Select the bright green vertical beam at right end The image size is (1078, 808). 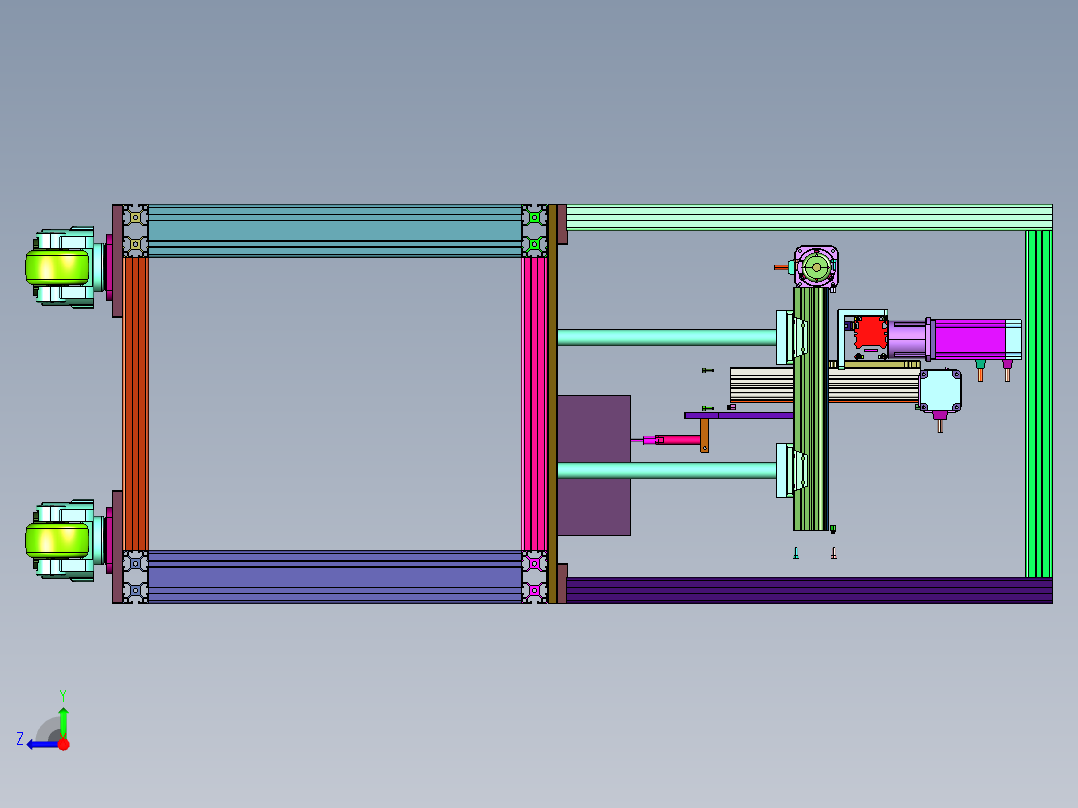coord(1038,404)
